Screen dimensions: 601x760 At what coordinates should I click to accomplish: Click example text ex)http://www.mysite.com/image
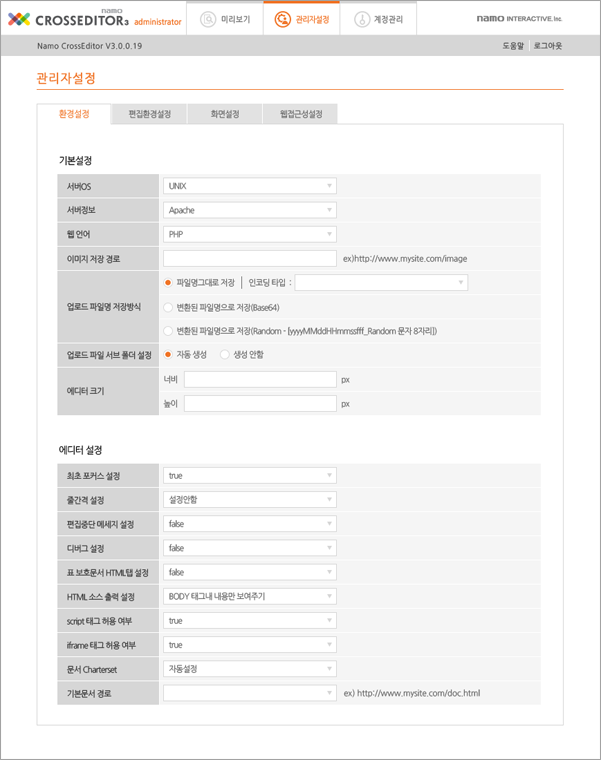(x=405, y=259)
